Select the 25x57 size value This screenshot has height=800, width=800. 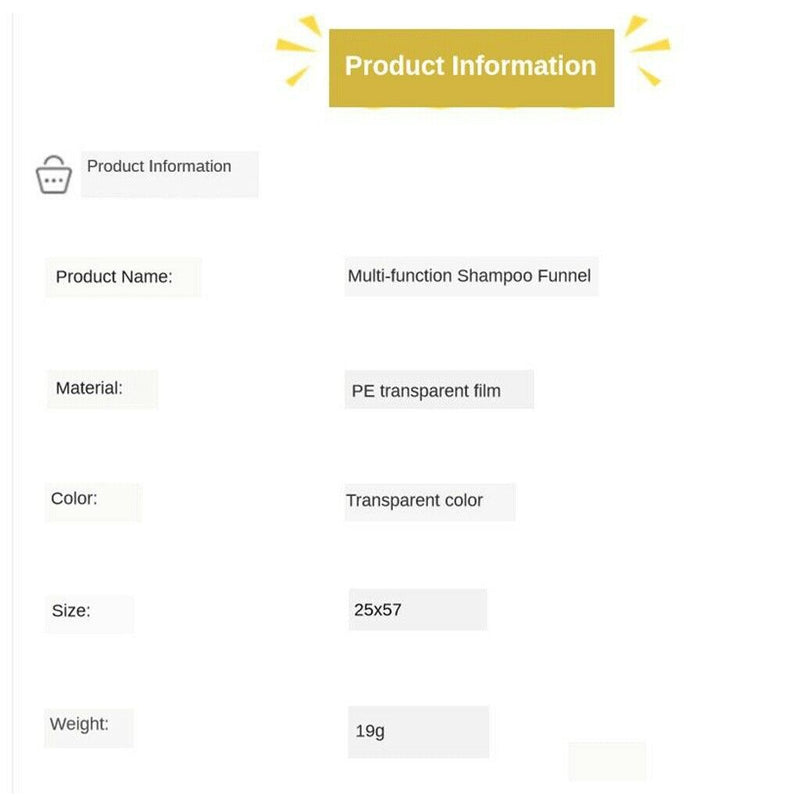(x=378, y=608)
